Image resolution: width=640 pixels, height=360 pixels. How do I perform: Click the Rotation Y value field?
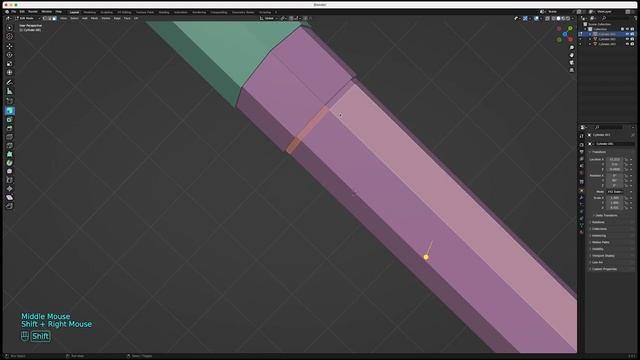click(x=614, y=180)
